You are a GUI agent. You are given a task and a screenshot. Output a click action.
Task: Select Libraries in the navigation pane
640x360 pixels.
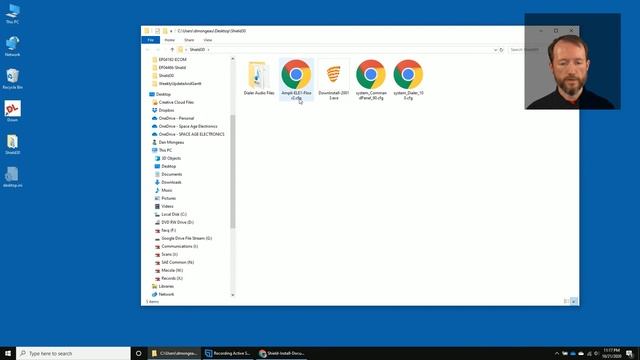(166, 287)
